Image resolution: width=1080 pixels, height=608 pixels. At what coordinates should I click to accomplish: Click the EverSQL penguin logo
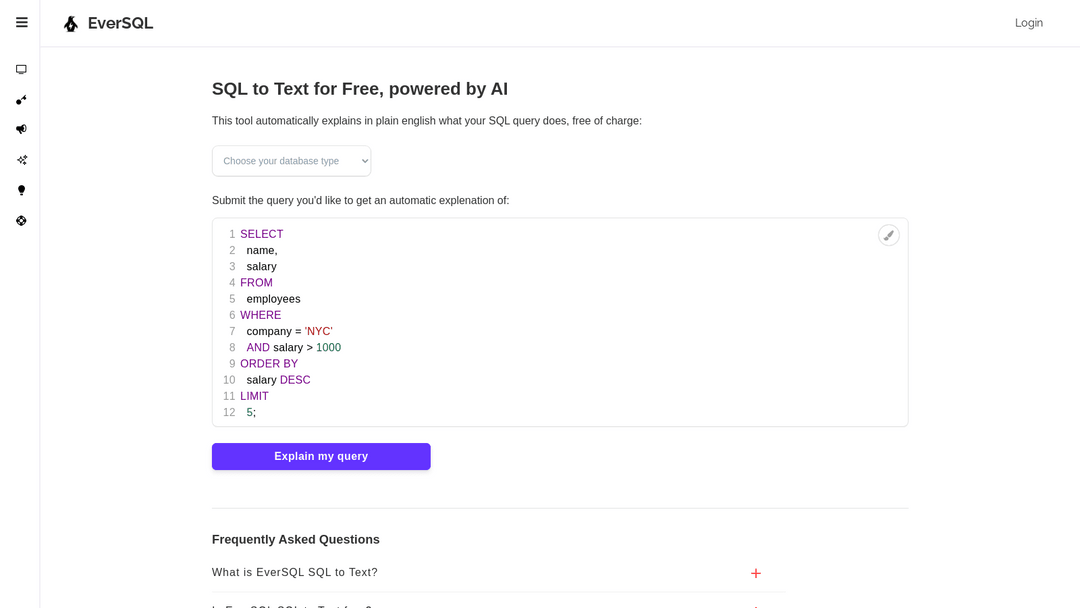(x=71, y=23)
